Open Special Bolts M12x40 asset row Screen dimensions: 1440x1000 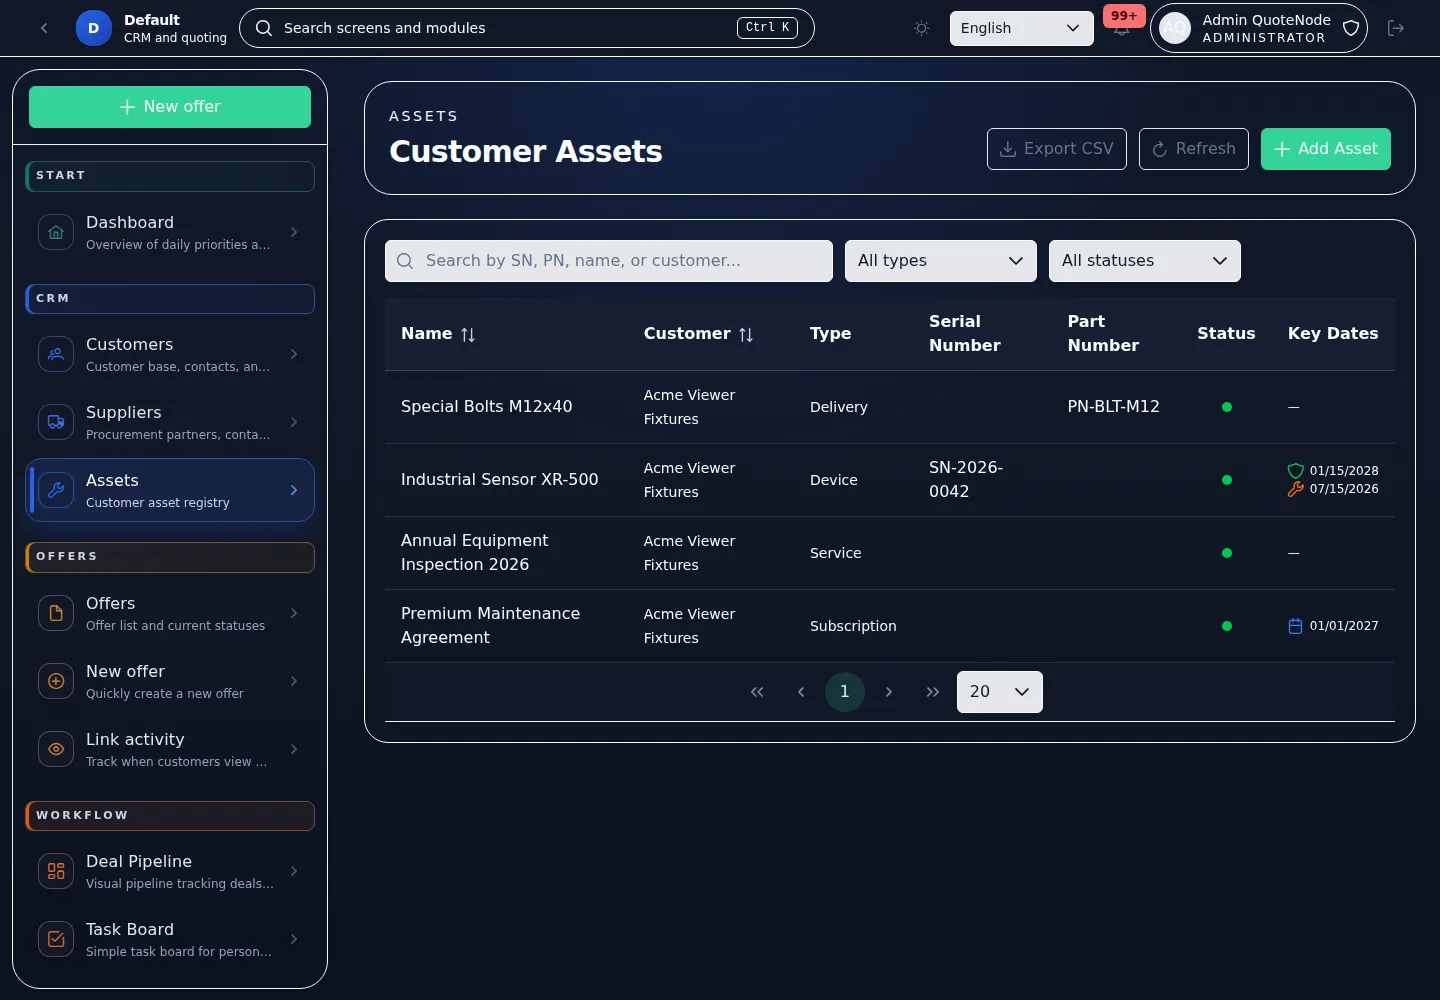[890, 407]
